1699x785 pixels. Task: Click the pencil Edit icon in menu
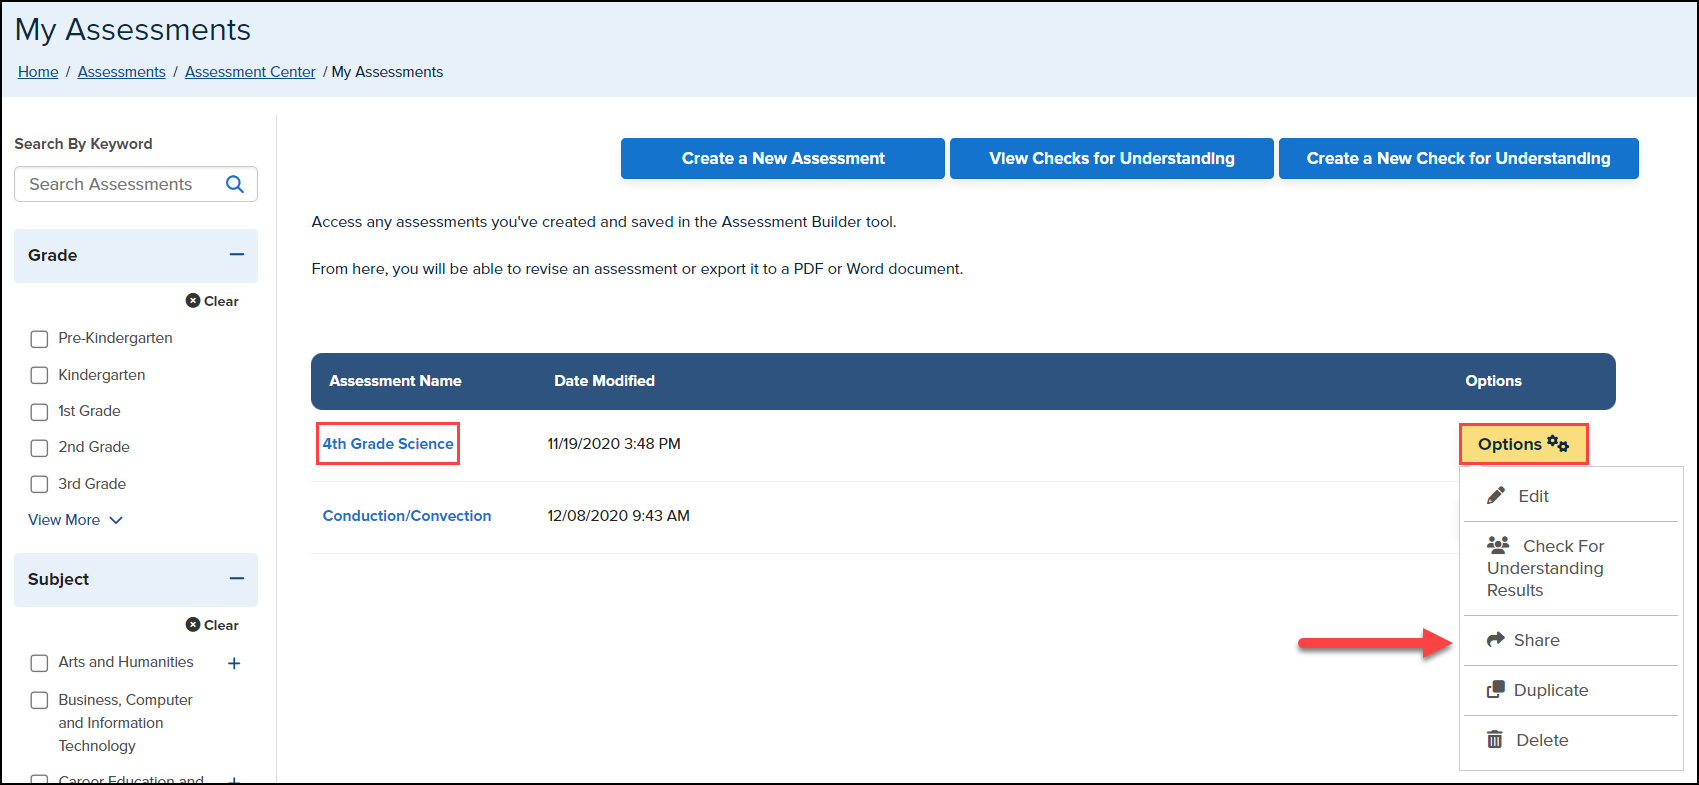tap(1496, 496)
